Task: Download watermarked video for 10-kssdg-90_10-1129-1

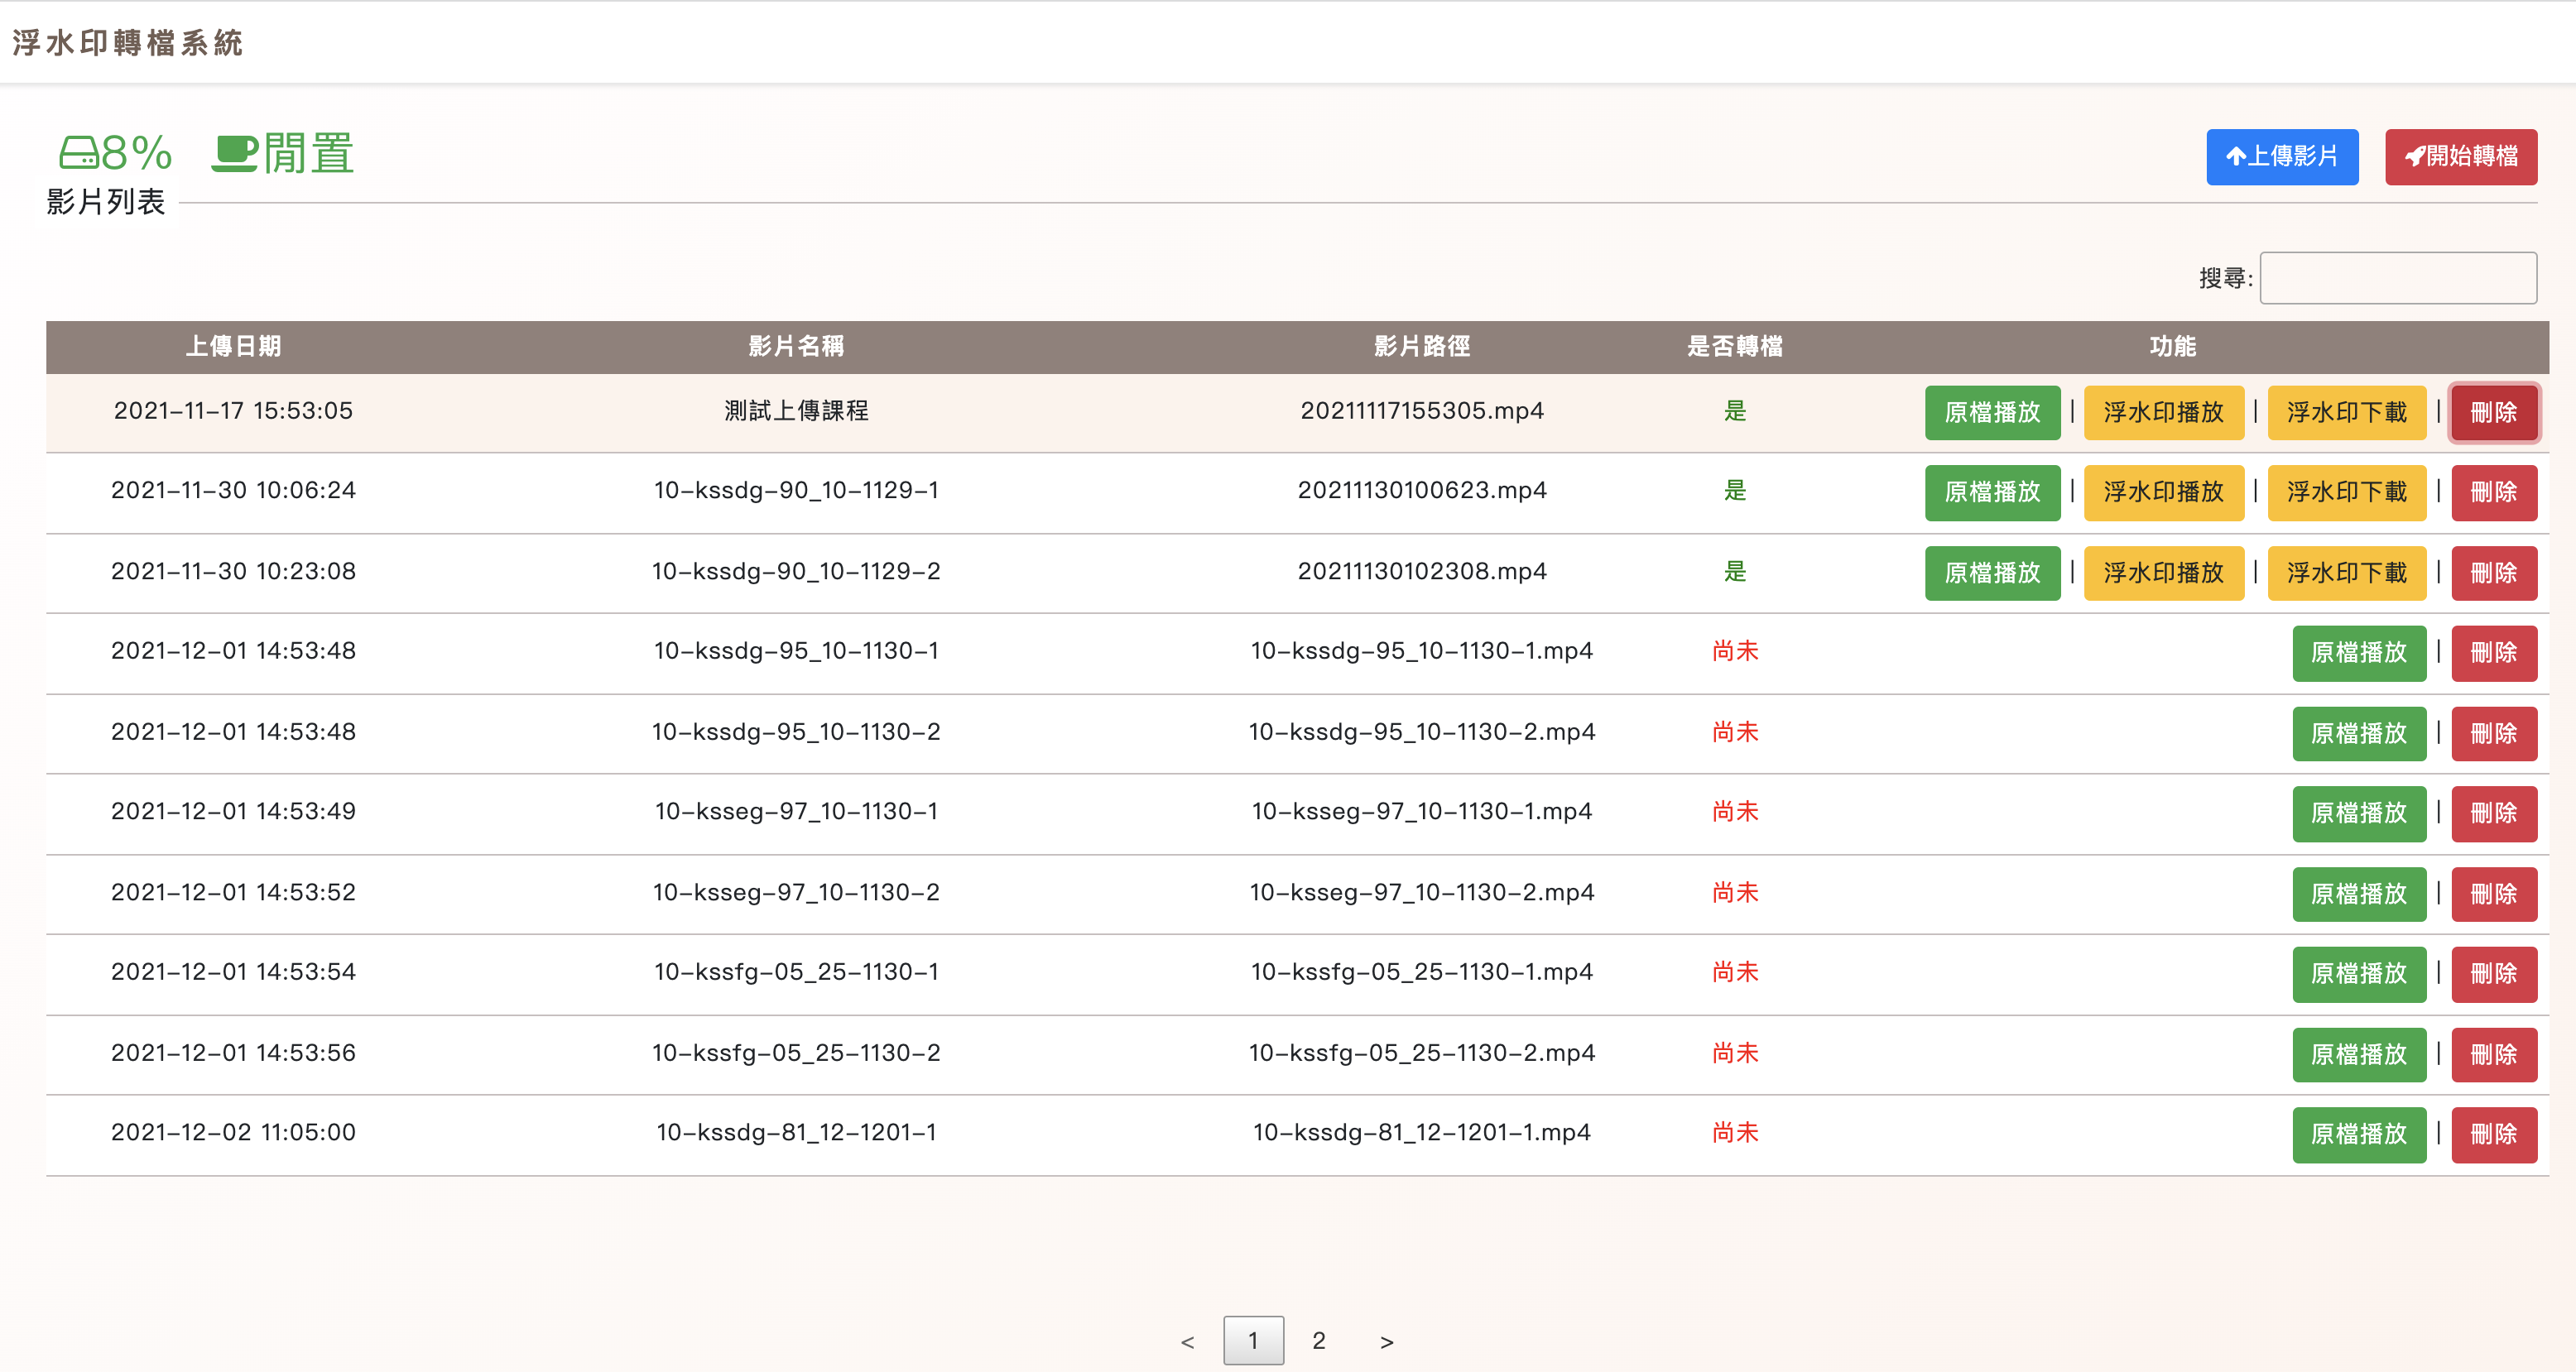Action: (2346, 492)
